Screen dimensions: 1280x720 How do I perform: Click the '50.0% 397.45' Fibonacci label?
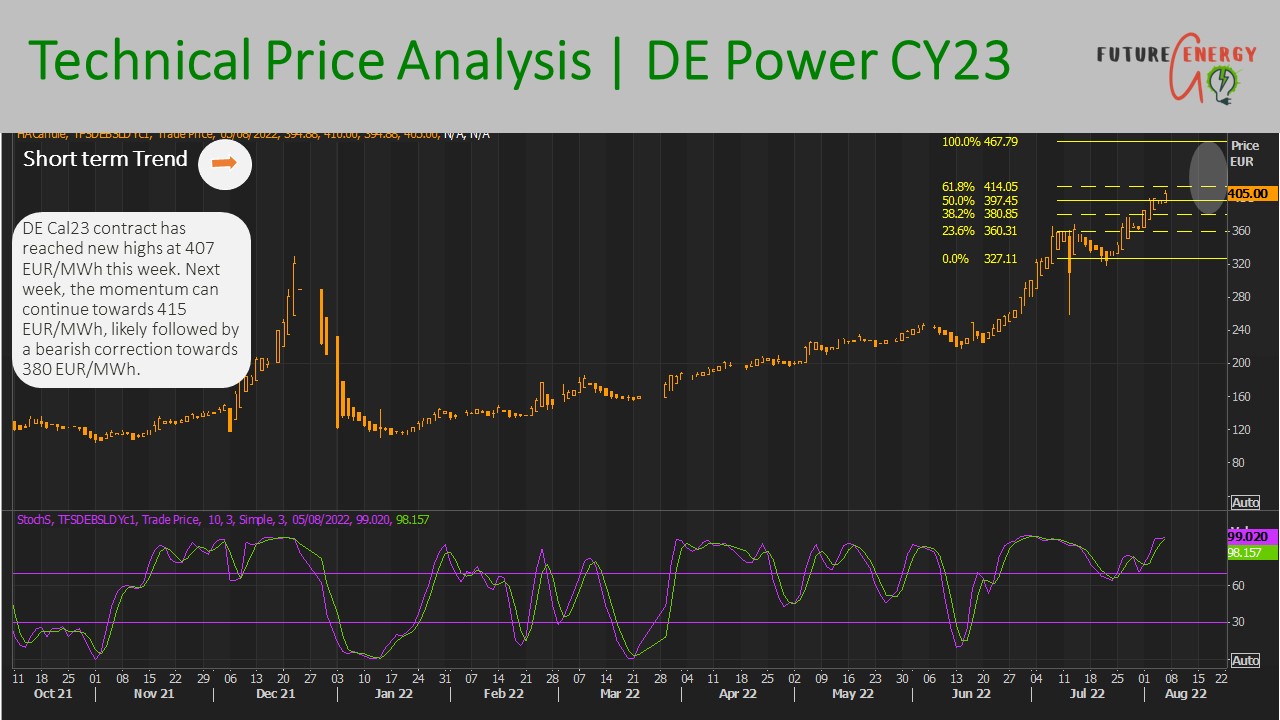(980, 201)
